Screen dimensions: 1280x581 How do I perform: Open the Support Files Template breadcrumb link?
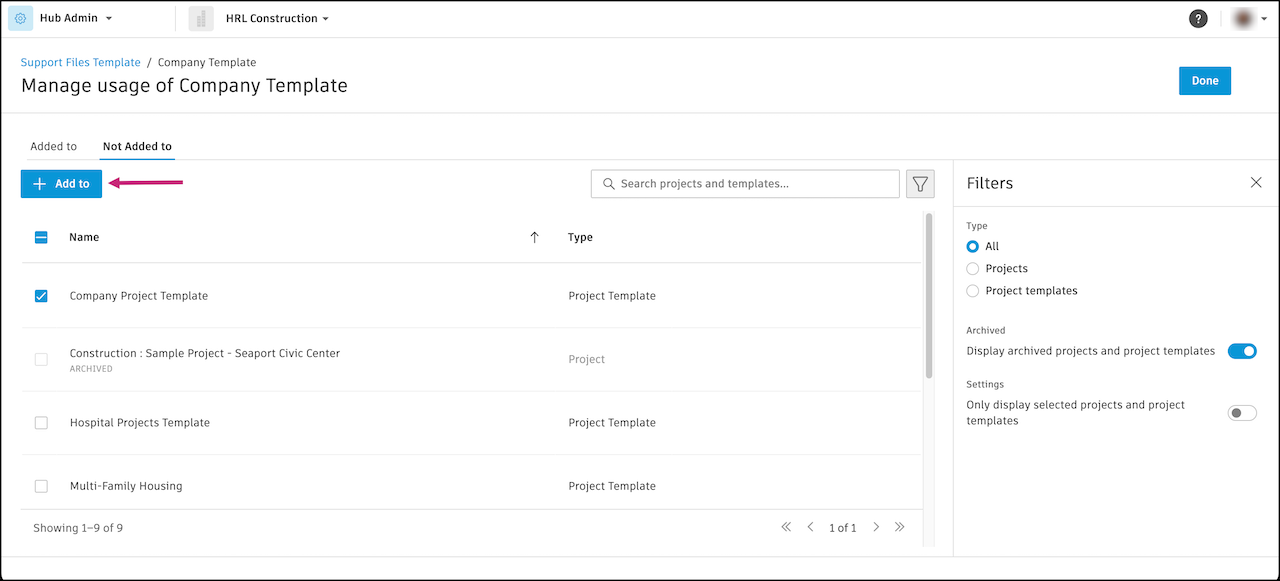click(x=80, y=62)
